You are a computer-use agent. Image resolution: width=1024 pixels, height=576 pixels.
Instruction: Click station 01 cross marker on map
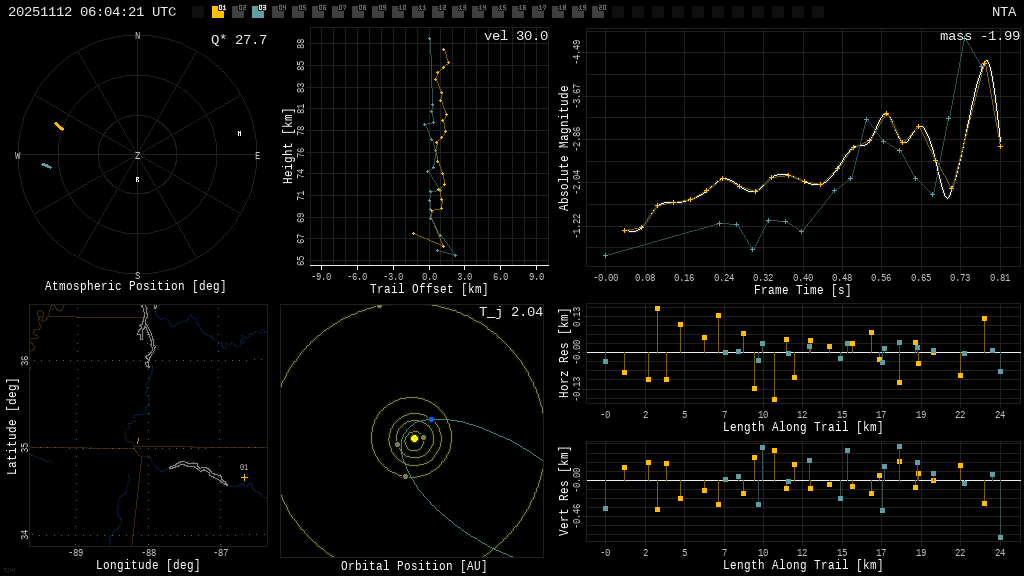click(244, 477)
